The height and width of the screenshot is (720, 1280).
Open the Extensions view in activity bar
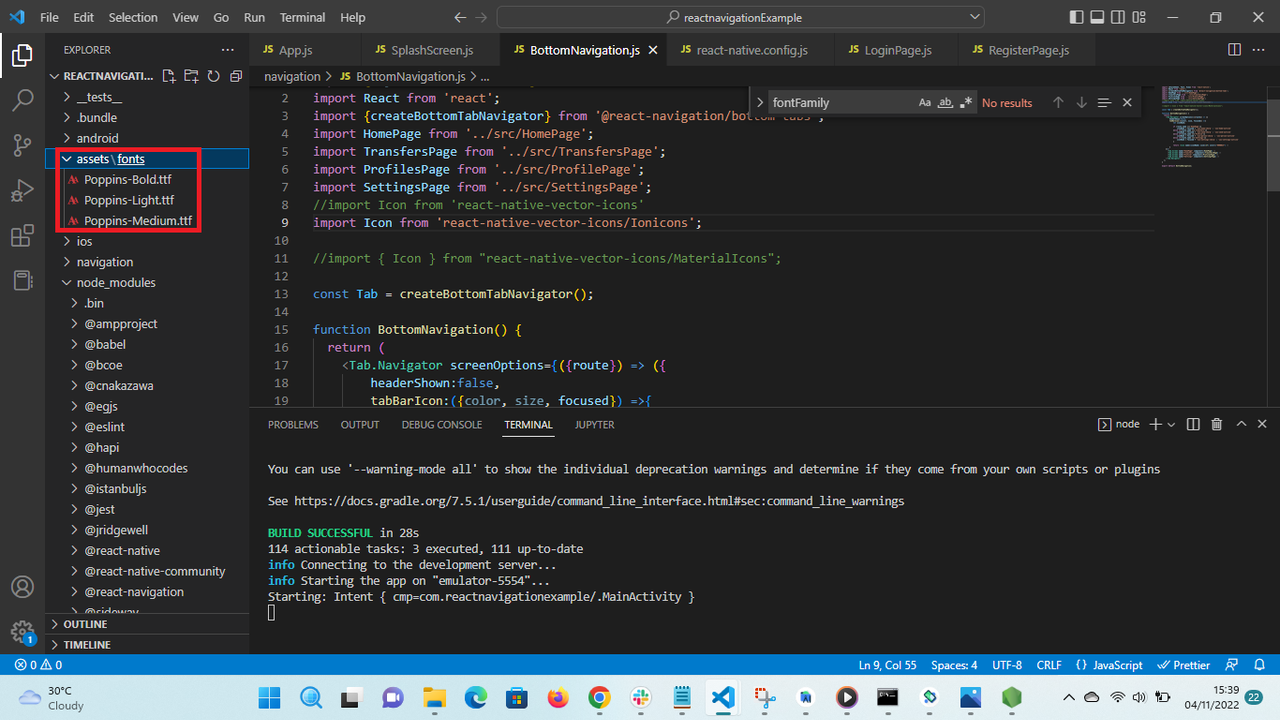click(x=22, y=236)
